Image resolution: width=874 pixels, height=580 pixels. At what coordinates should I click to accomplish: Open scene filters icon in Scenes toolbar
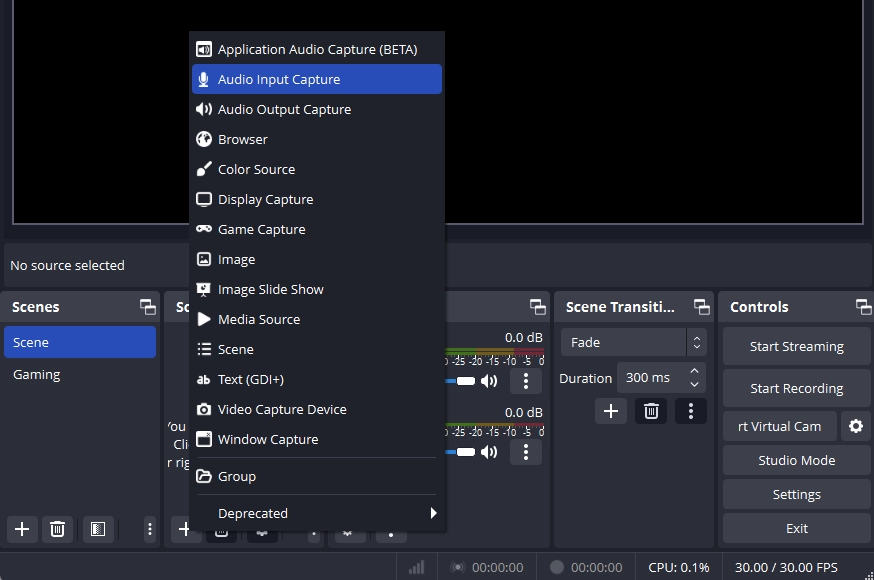(x=98, y=529)
